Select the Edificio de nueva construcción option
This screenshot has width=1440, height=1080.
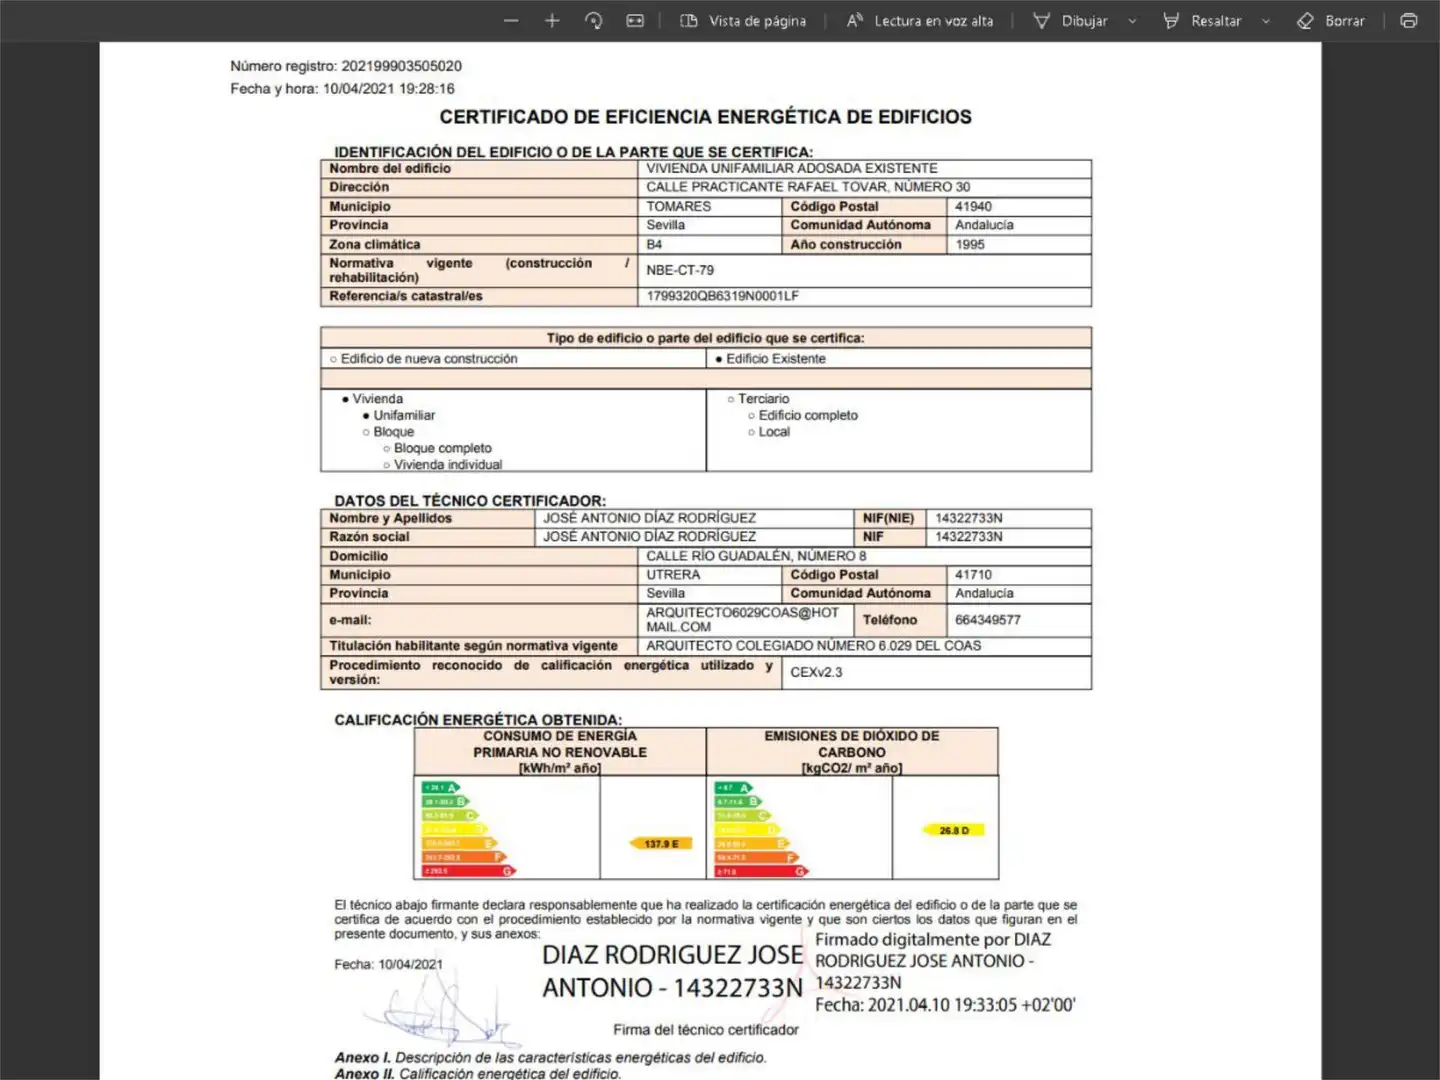[x=424, y=359]
